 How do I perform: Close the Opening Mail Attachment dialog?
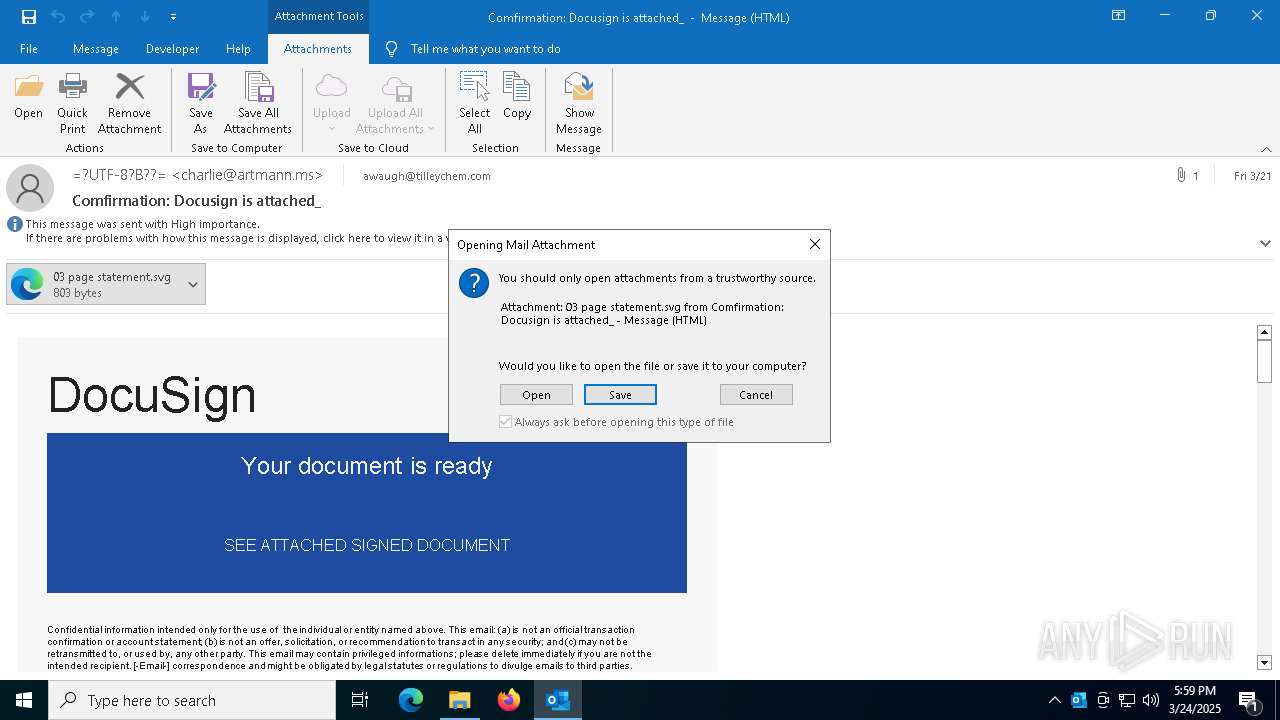click(x=815, y=244)
